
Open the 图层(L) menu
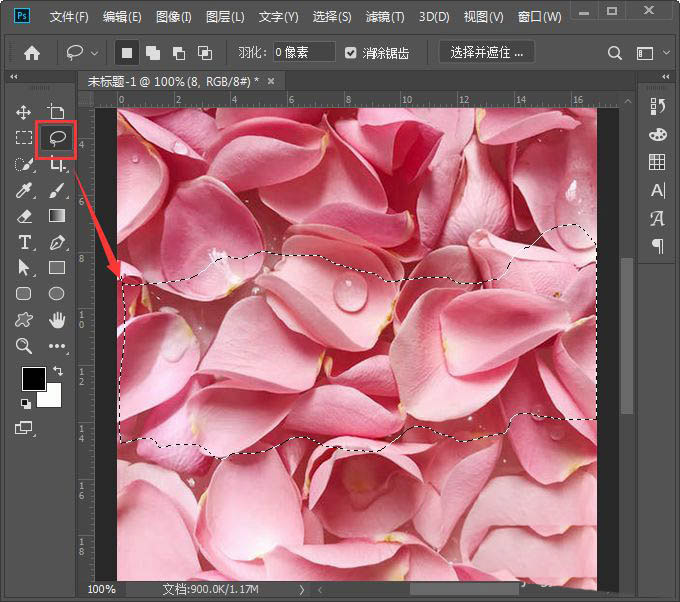[225, 17]
